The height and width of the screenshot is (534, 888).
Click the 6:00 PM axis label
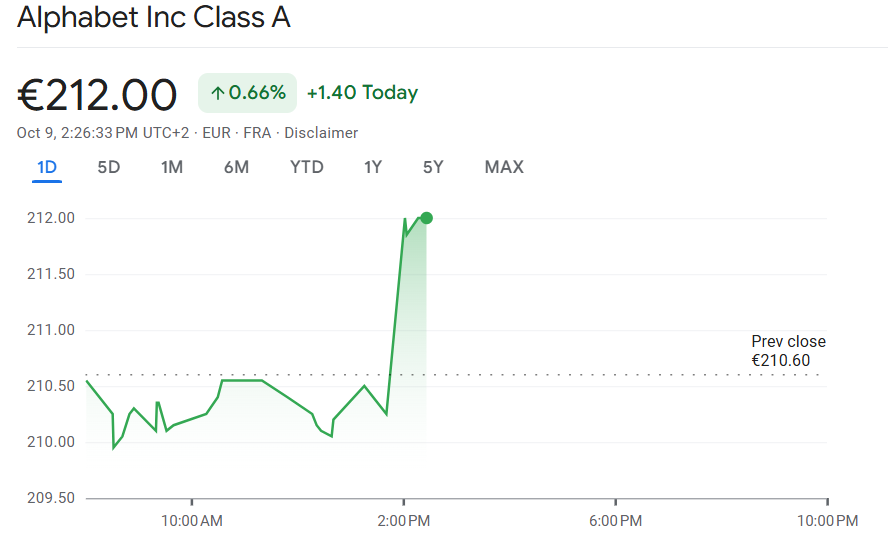tap(615, 520)
